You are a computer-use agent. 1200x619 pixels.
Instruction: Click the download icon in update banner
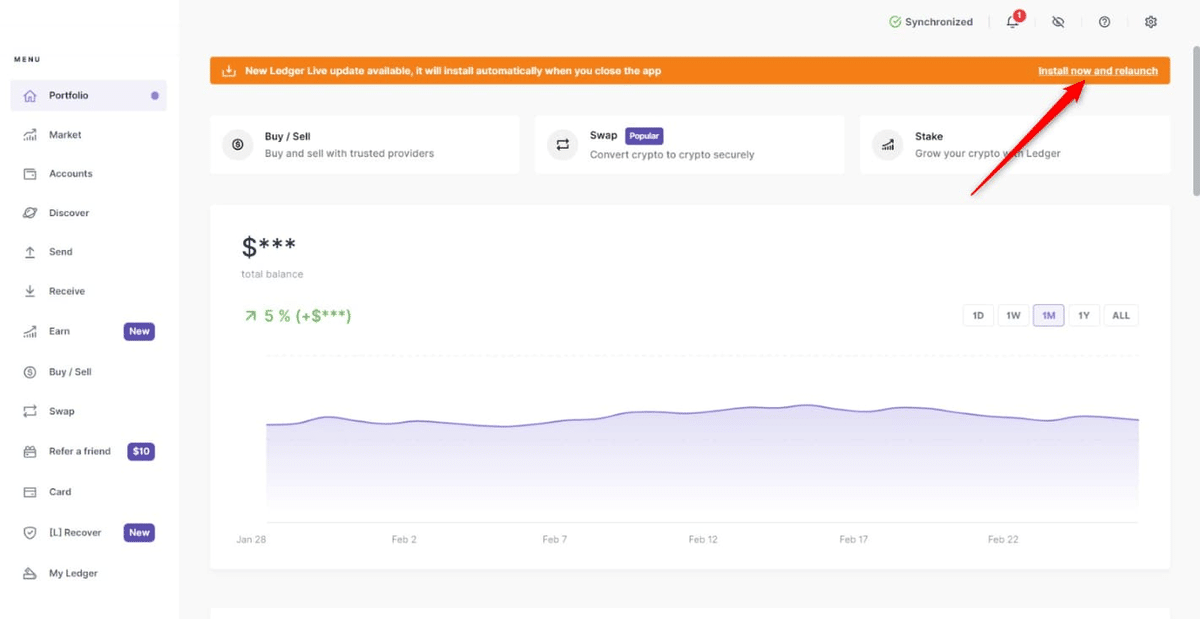[x=229, y=71]
